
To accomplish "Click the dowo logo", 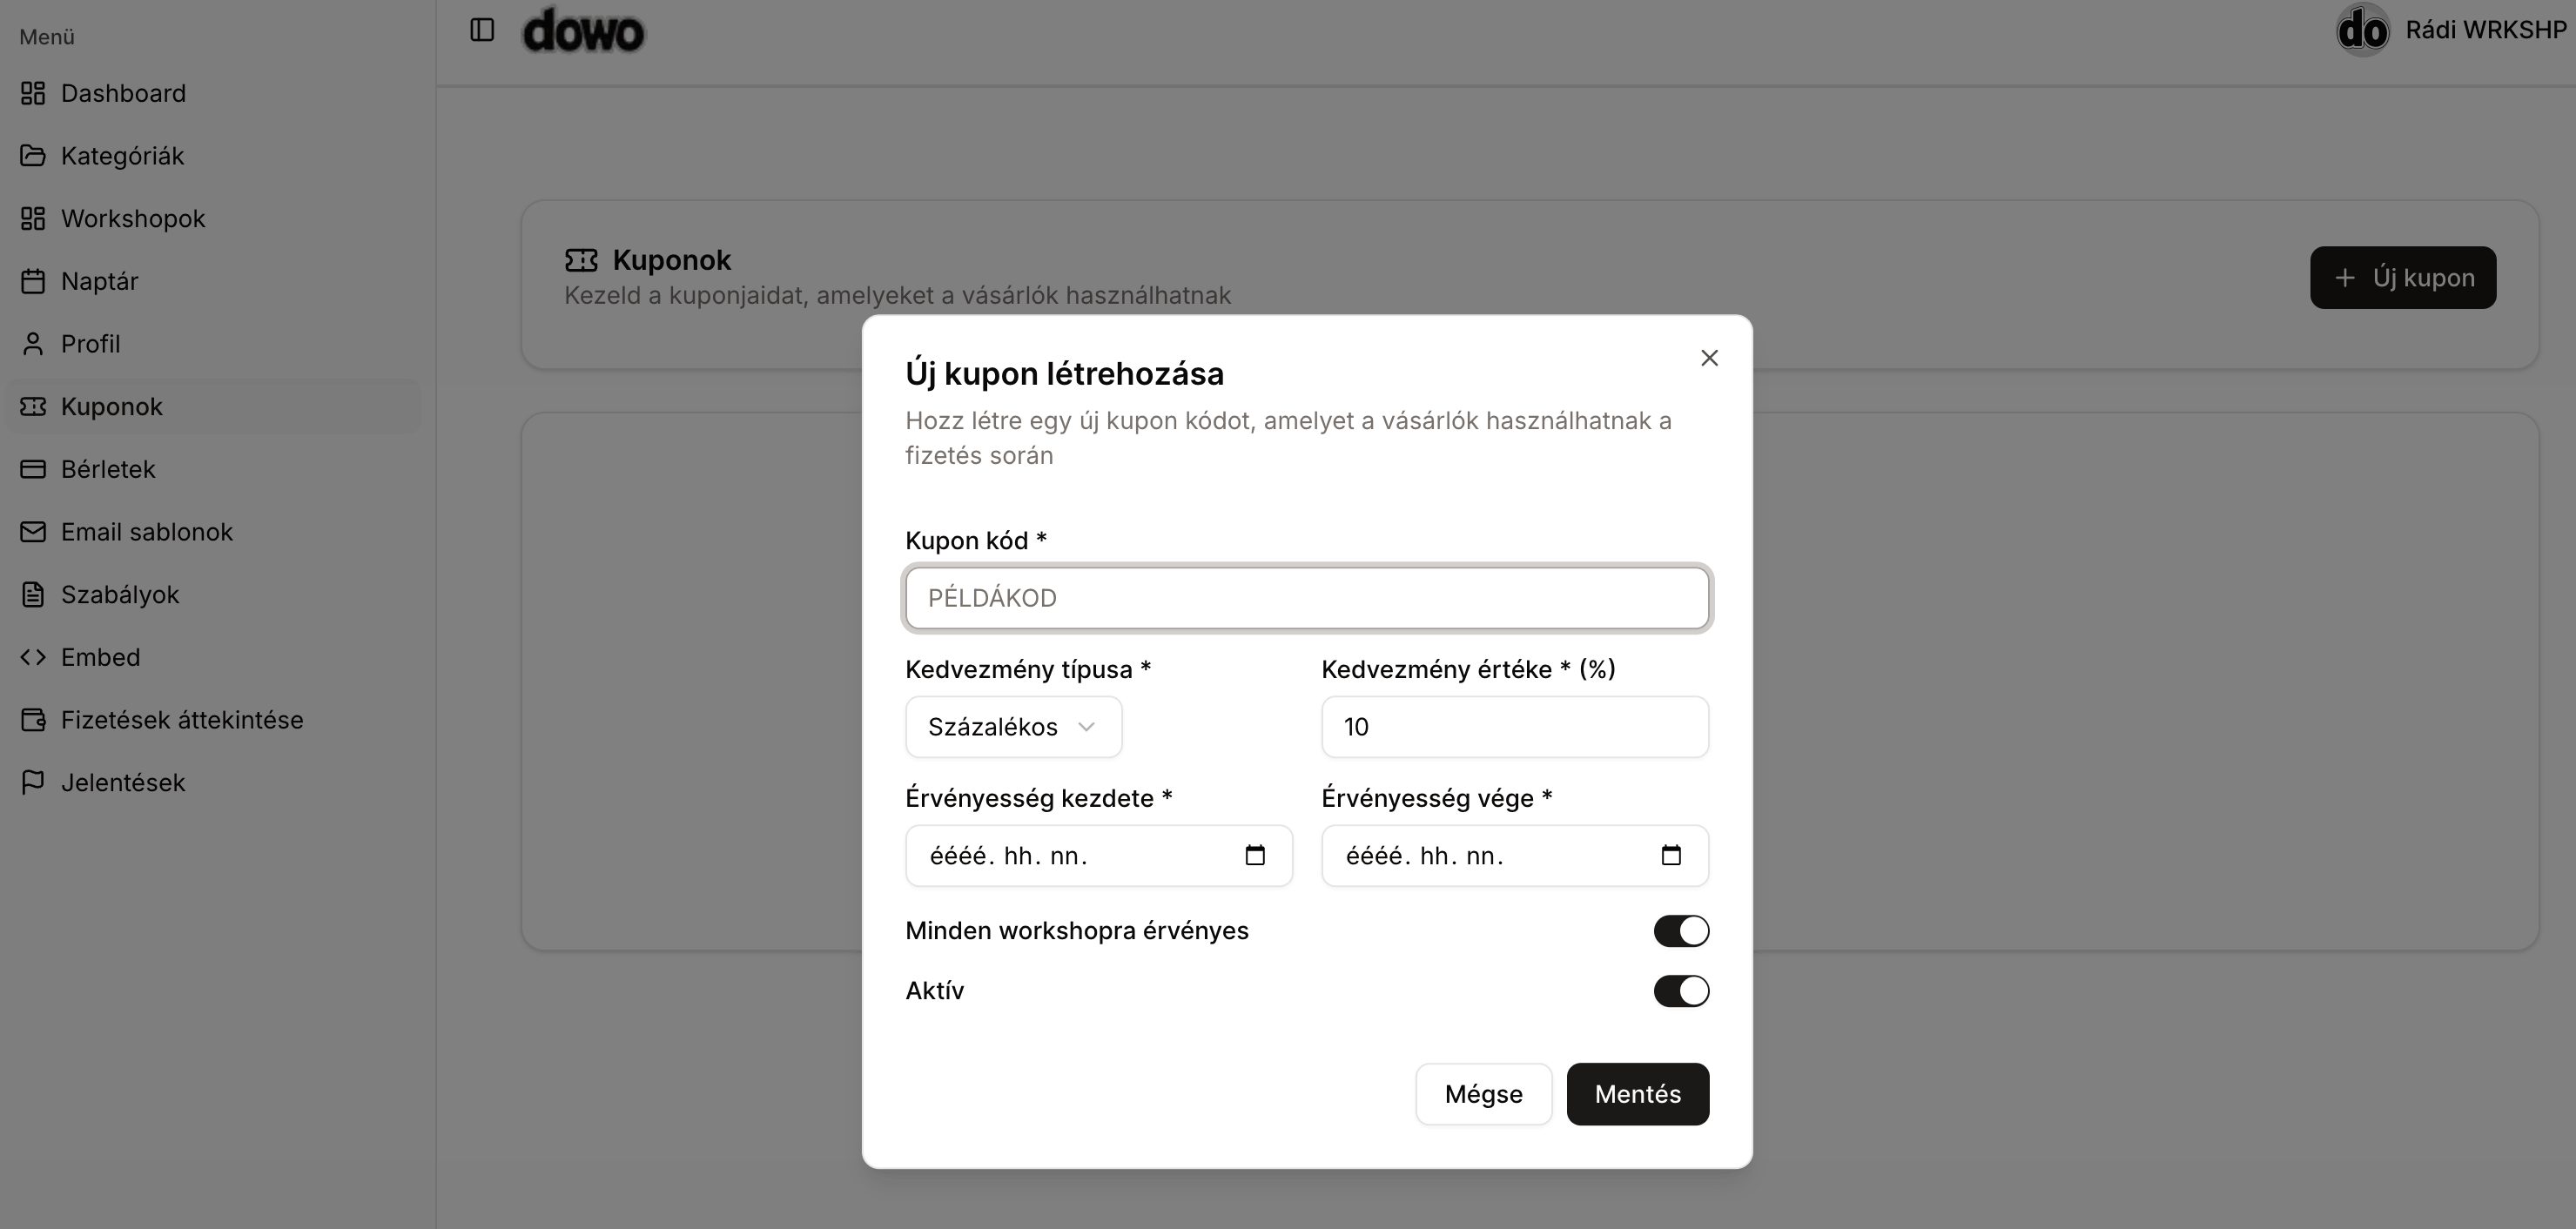I will (x=584, y=31).
